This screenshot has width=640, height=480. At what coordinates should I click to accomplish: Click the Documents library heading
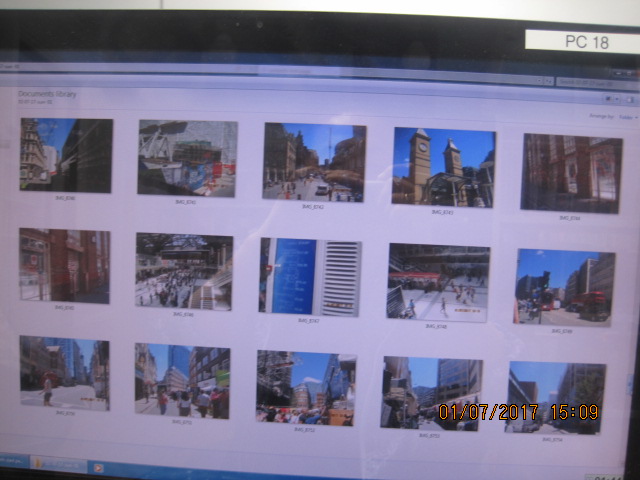coord(47,94)
